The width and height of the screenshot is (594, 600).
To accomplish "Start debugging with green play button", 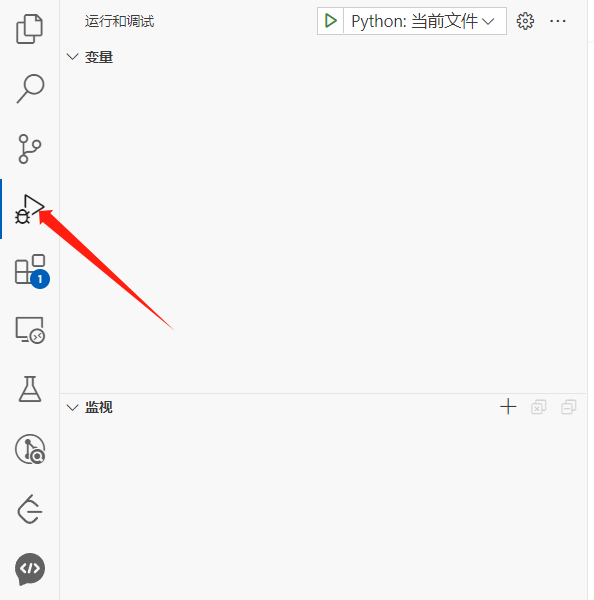I will 330,21.
